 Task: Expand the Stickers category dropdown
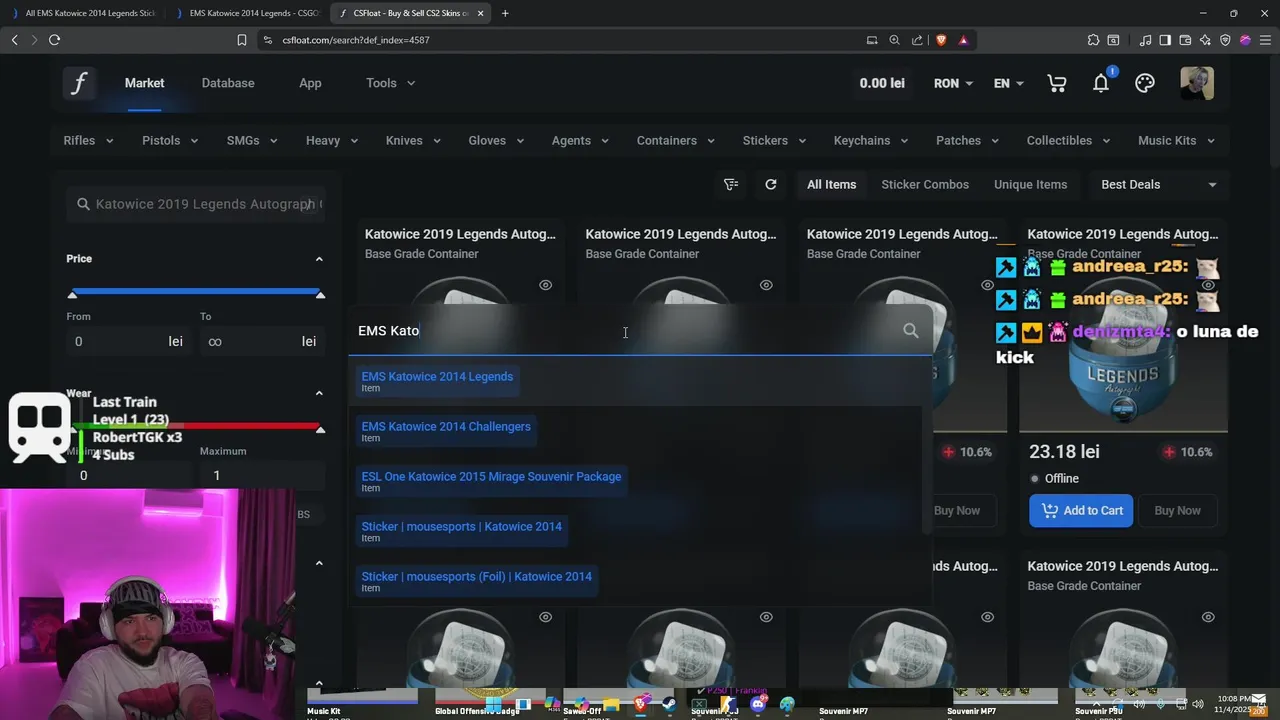(x=774, y=141)
